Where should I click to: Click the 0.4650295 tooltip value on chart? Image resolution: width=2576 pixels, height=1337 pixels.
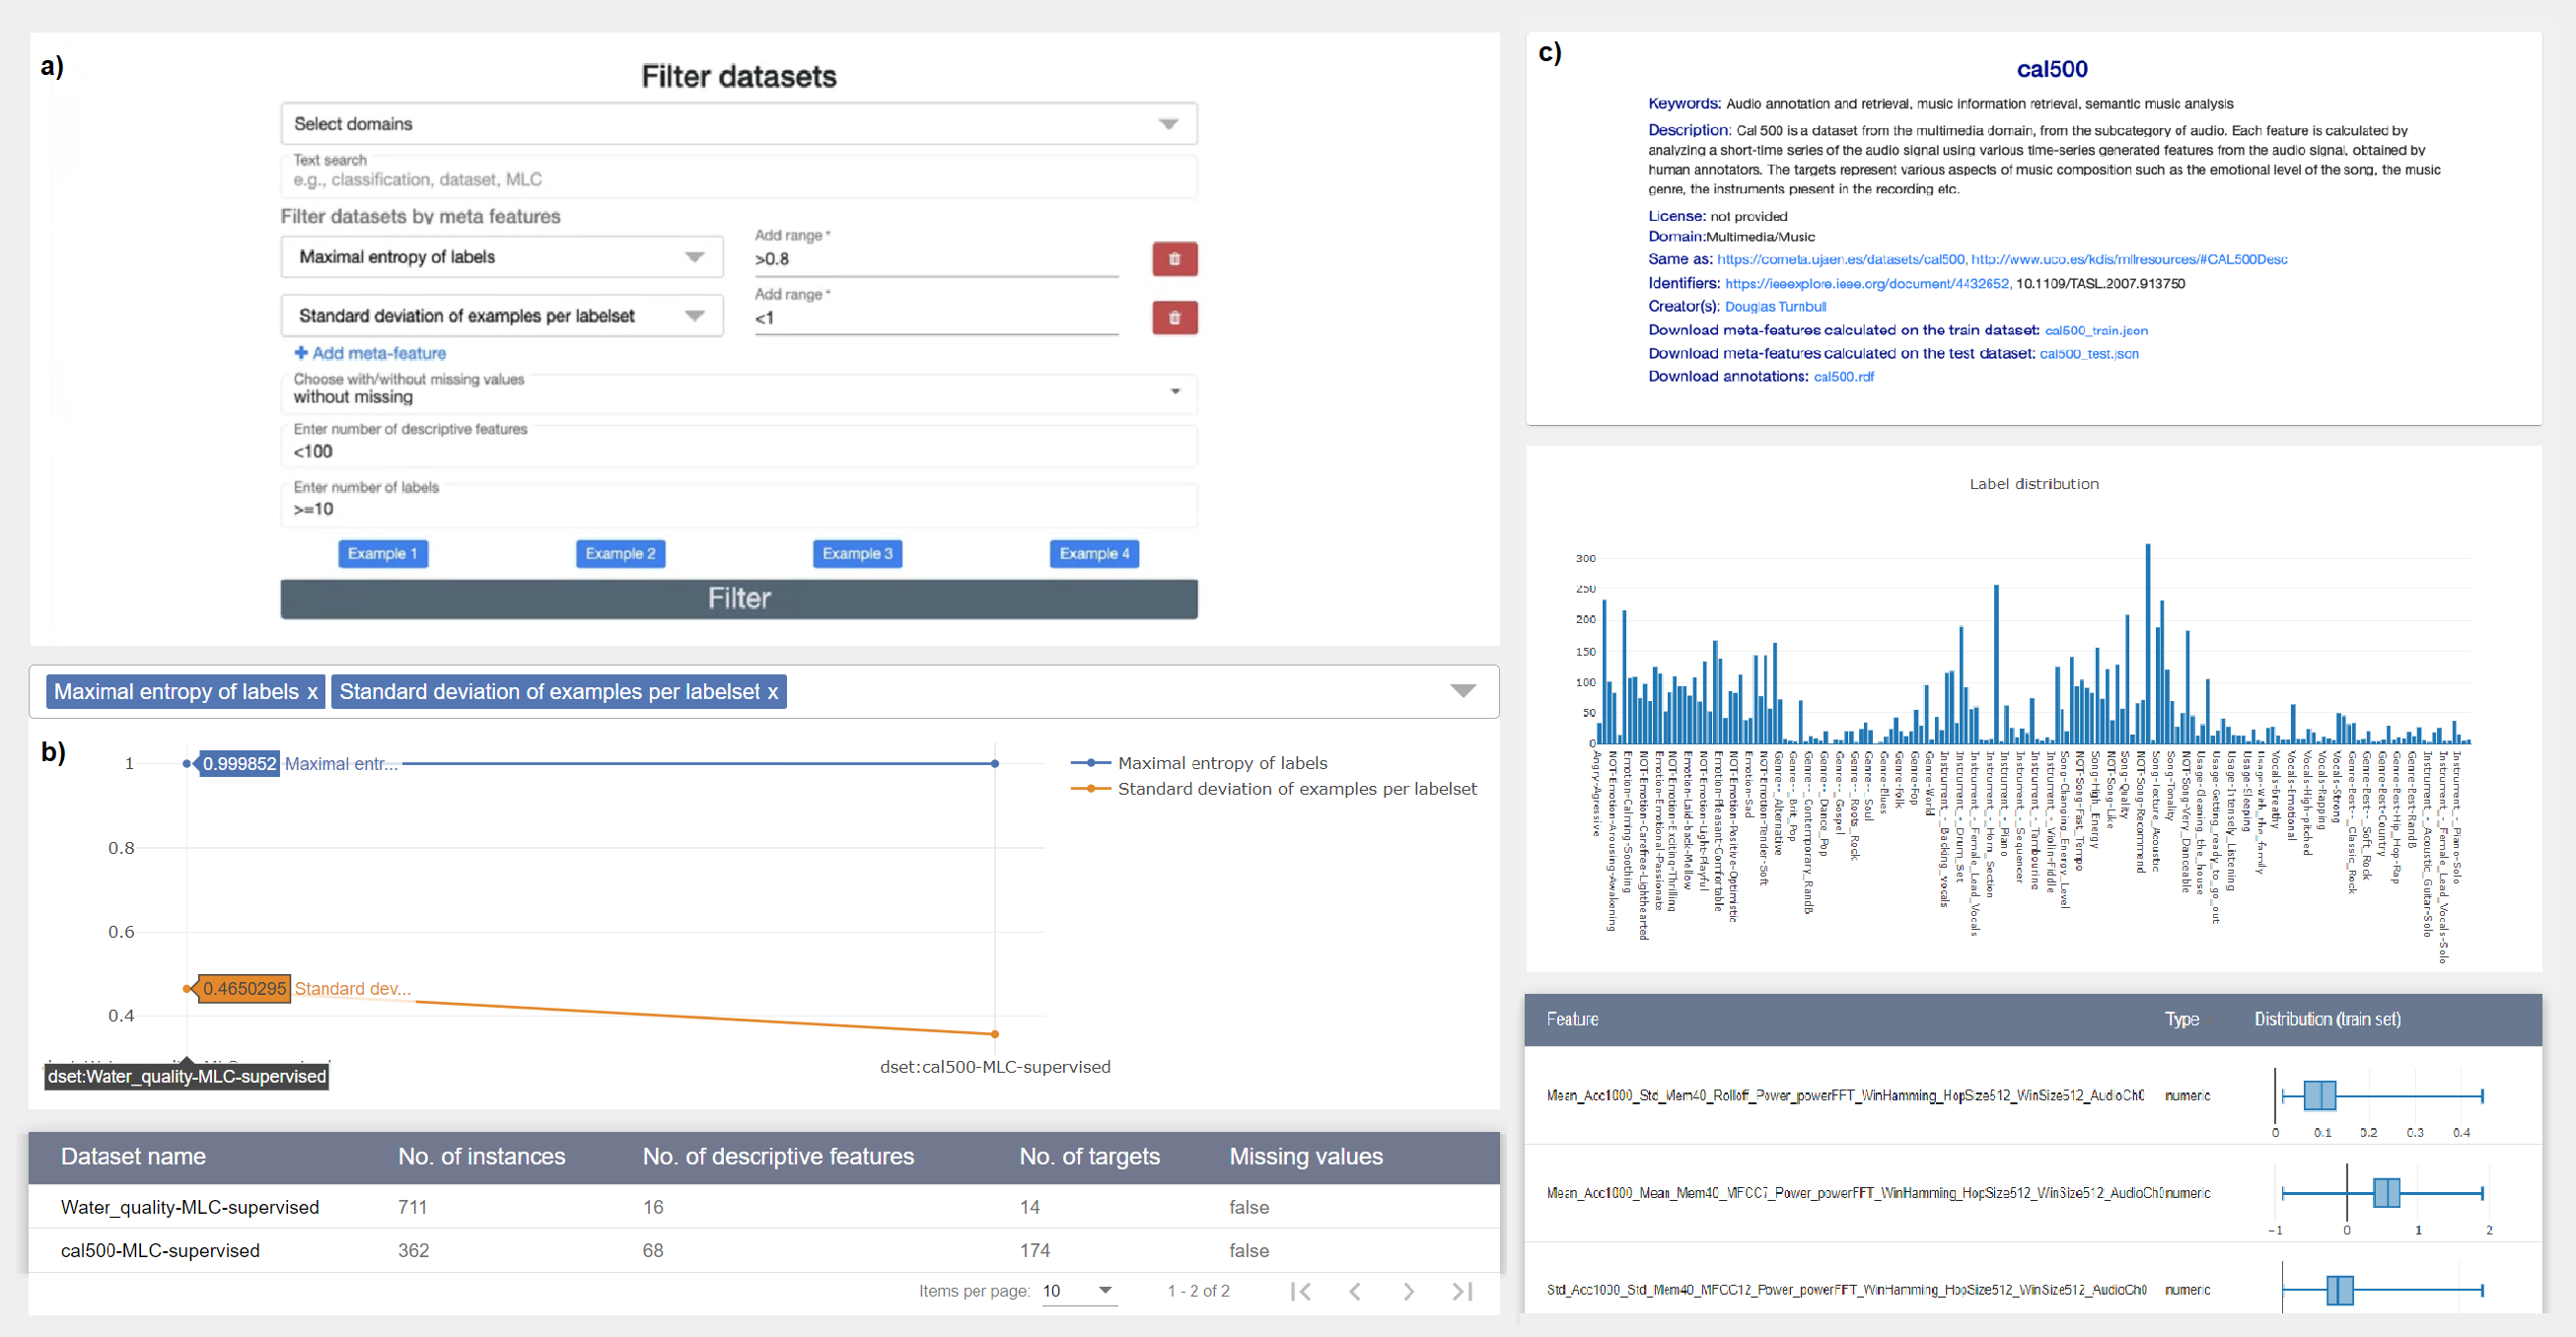click(244, 988)
